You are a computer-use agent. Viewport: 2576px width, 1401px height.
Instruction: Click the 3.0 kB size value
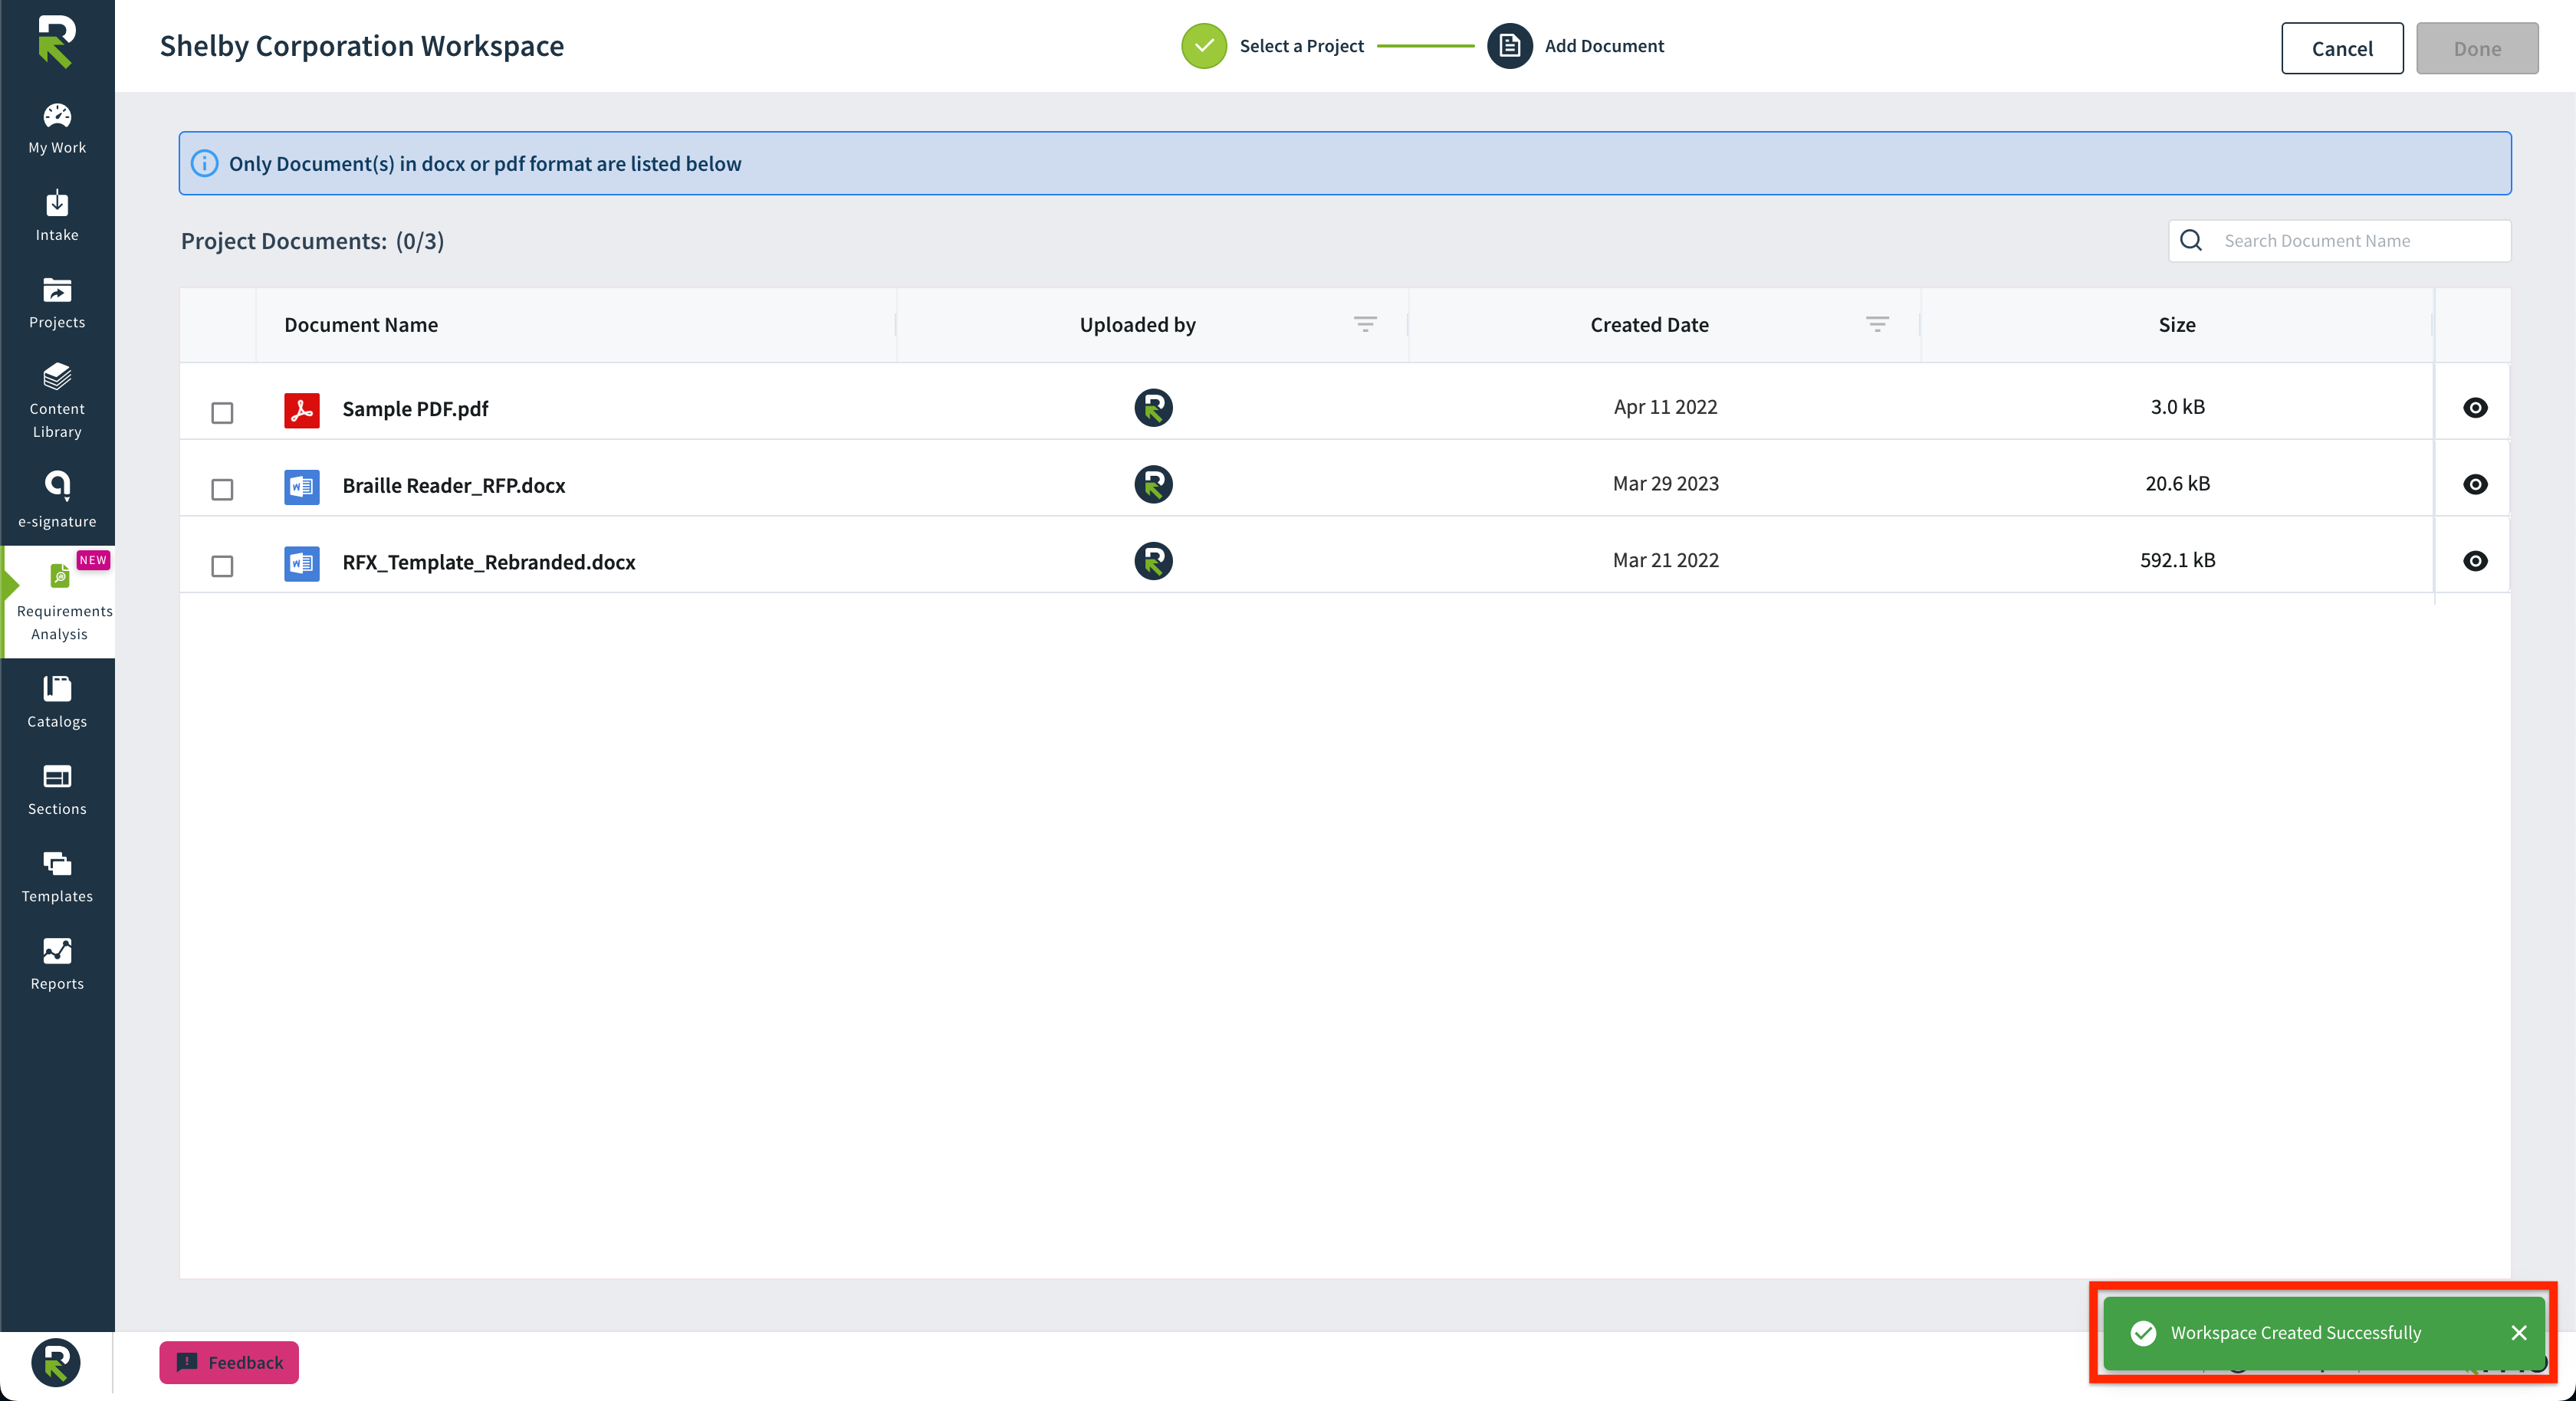(2177, 407)
